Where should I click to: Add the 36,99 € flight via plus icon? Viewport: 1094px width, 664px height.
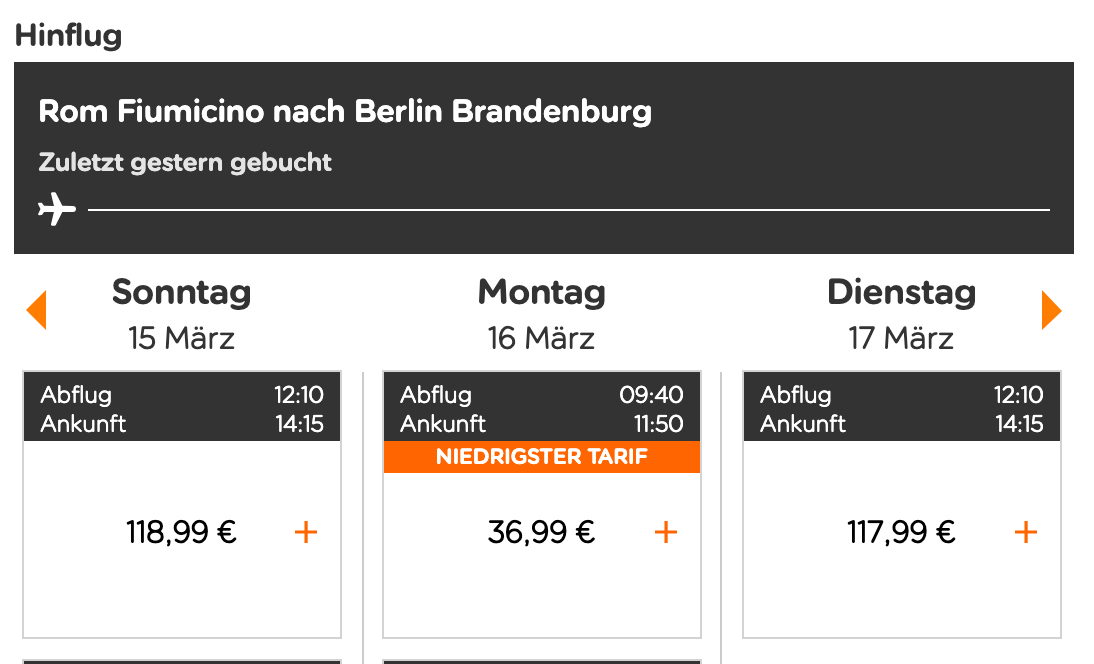pyautogui.click(x=666, y=532)
